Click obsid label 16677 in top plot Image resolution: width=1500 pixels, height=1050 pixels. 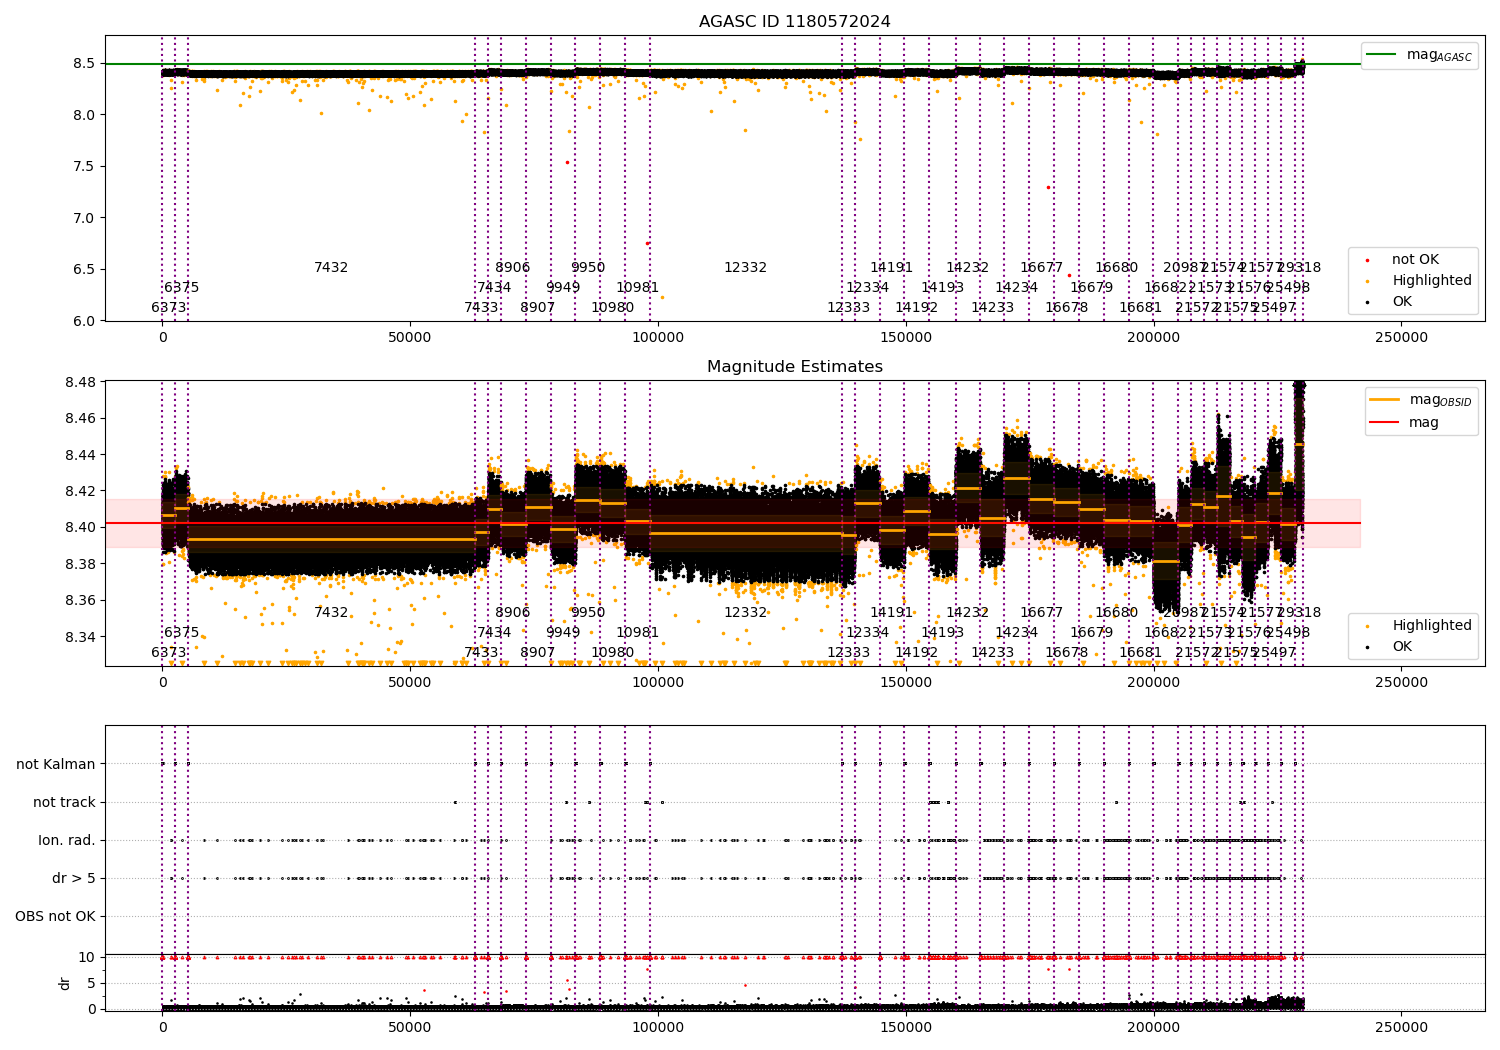coord(1041,268)
